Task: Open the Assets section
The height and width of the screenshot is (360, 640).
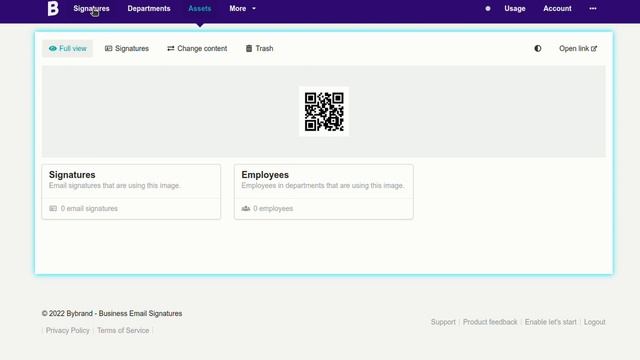Action: pos(200,9)
